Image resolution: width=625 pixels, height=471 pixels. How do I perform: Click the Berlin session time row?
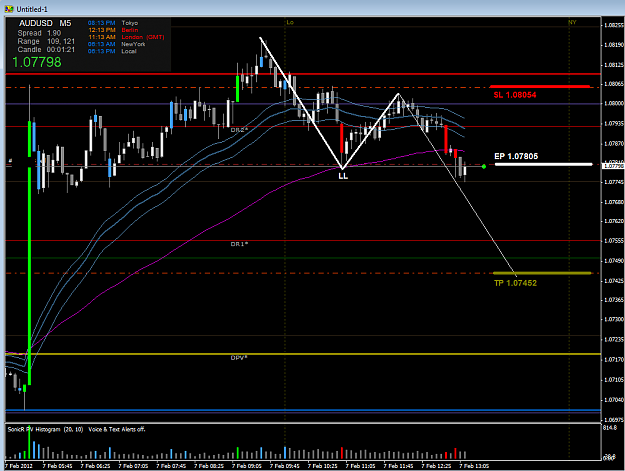[113, 30]
